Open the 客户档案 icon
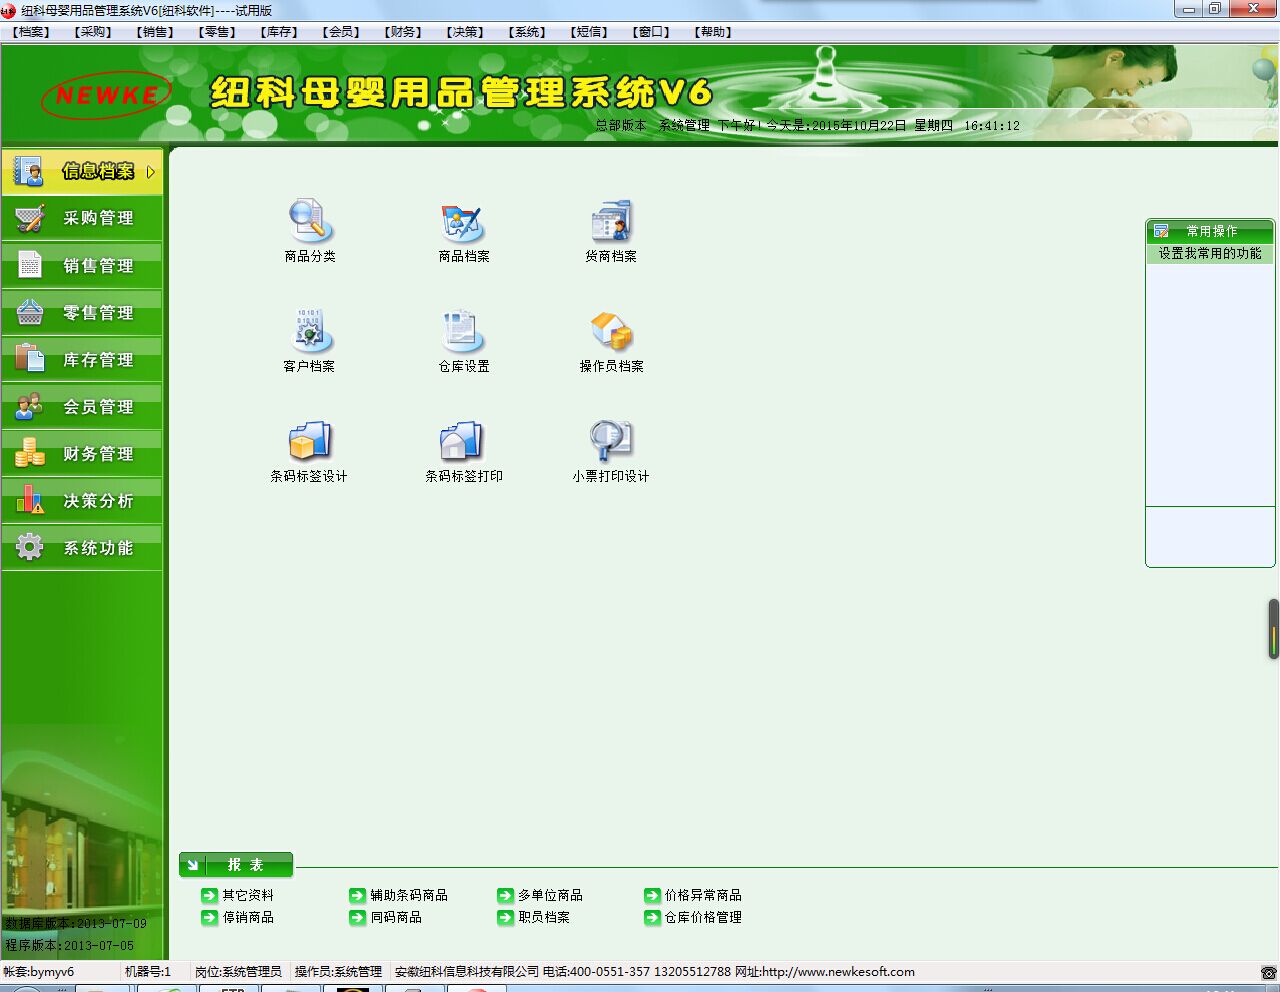 click(310, 332)
